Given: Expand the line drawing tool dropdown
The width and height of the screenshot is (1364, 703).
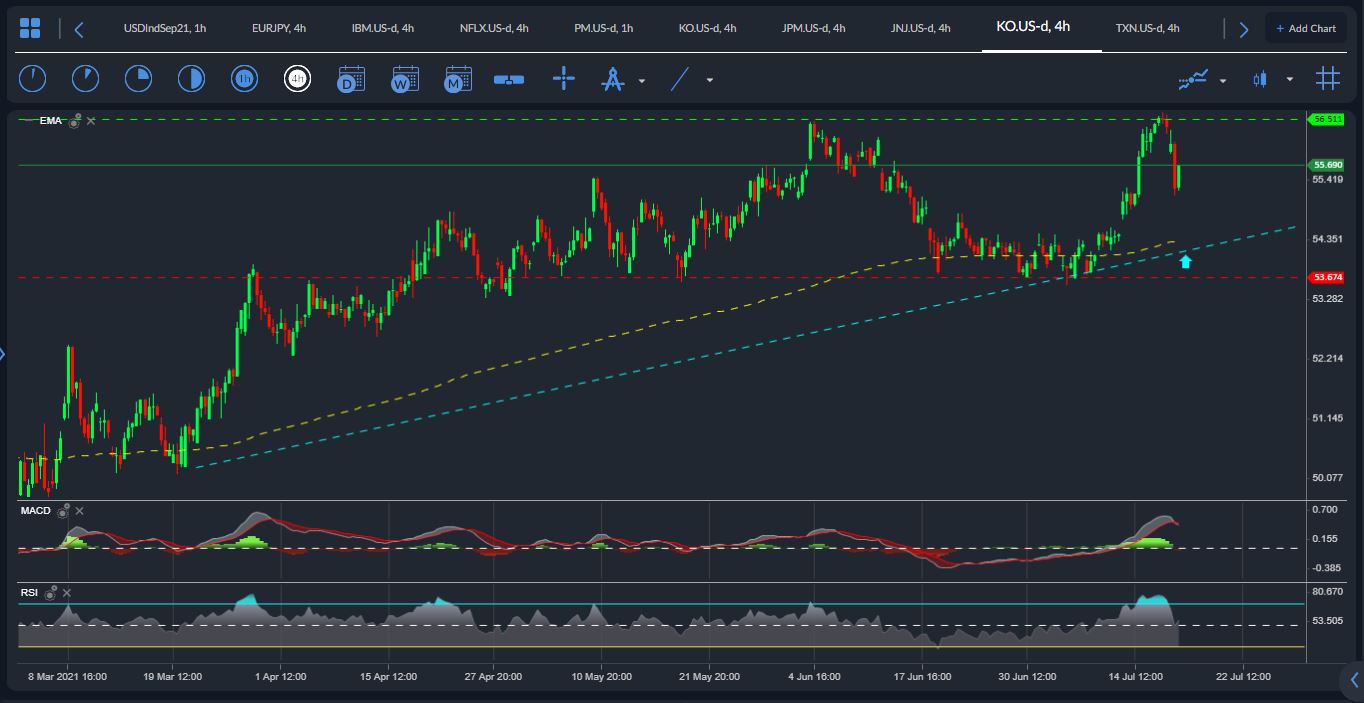Looking at the screenshot, I should (710, 80).
